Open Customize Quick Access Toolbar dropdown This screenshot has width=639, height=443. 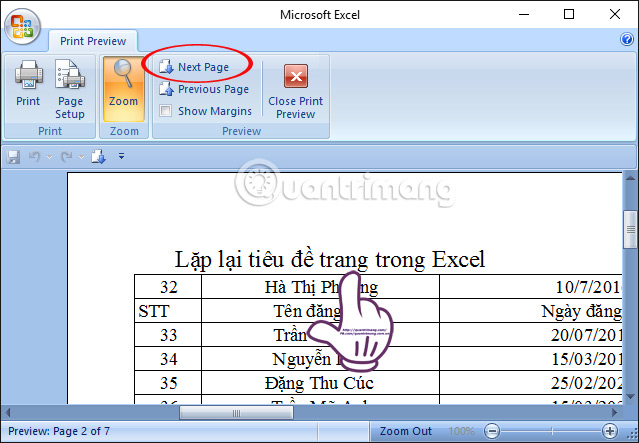pos(121,156)
